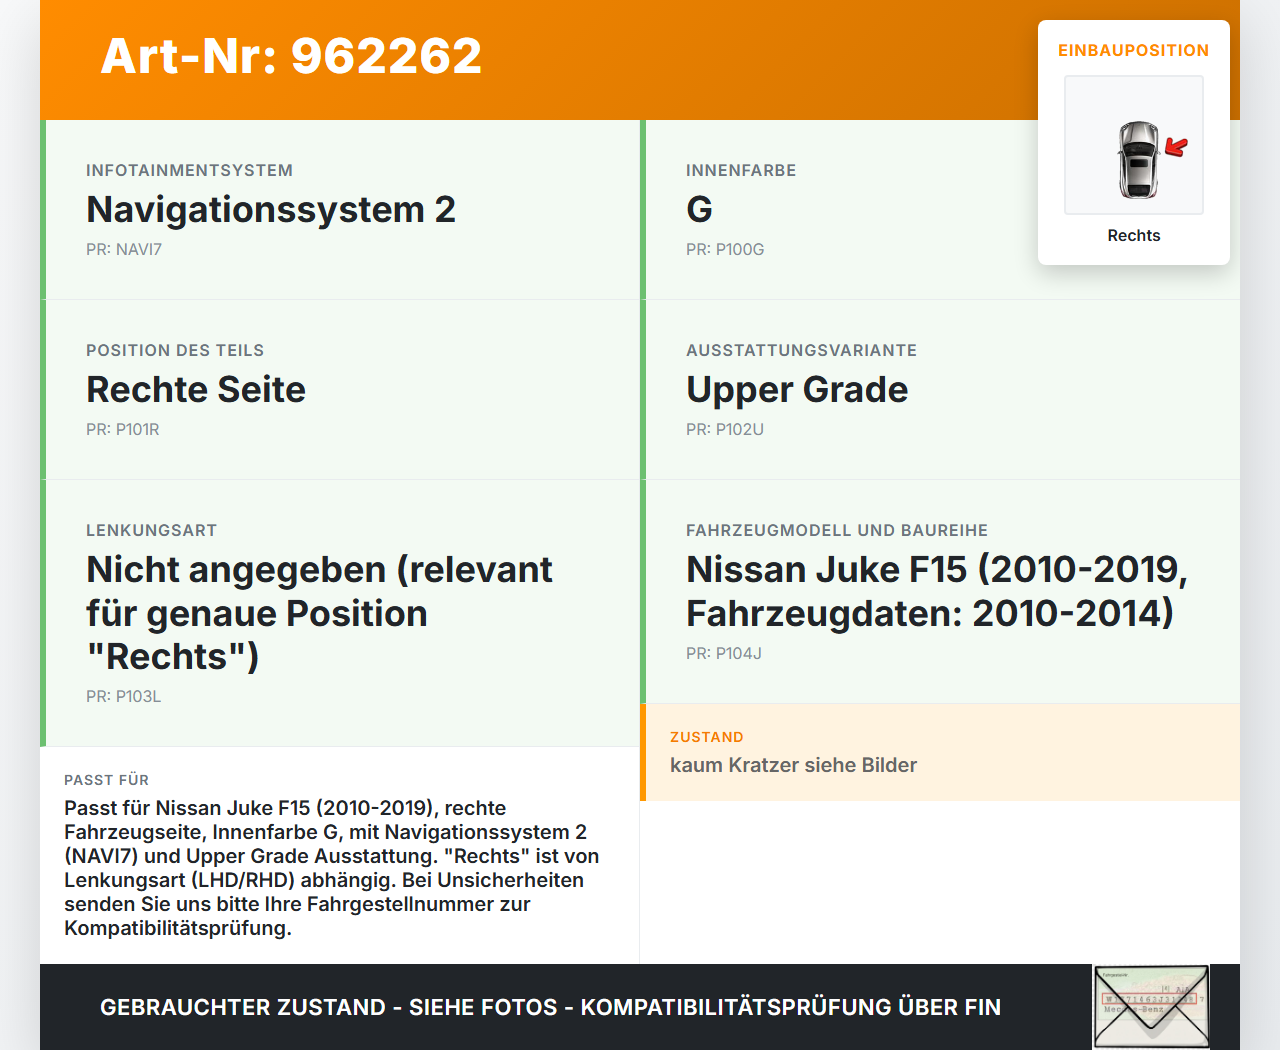Click the car diagram in Einbauposition panel
Screen dimensions: 1280x1050
coord(1133,145)
